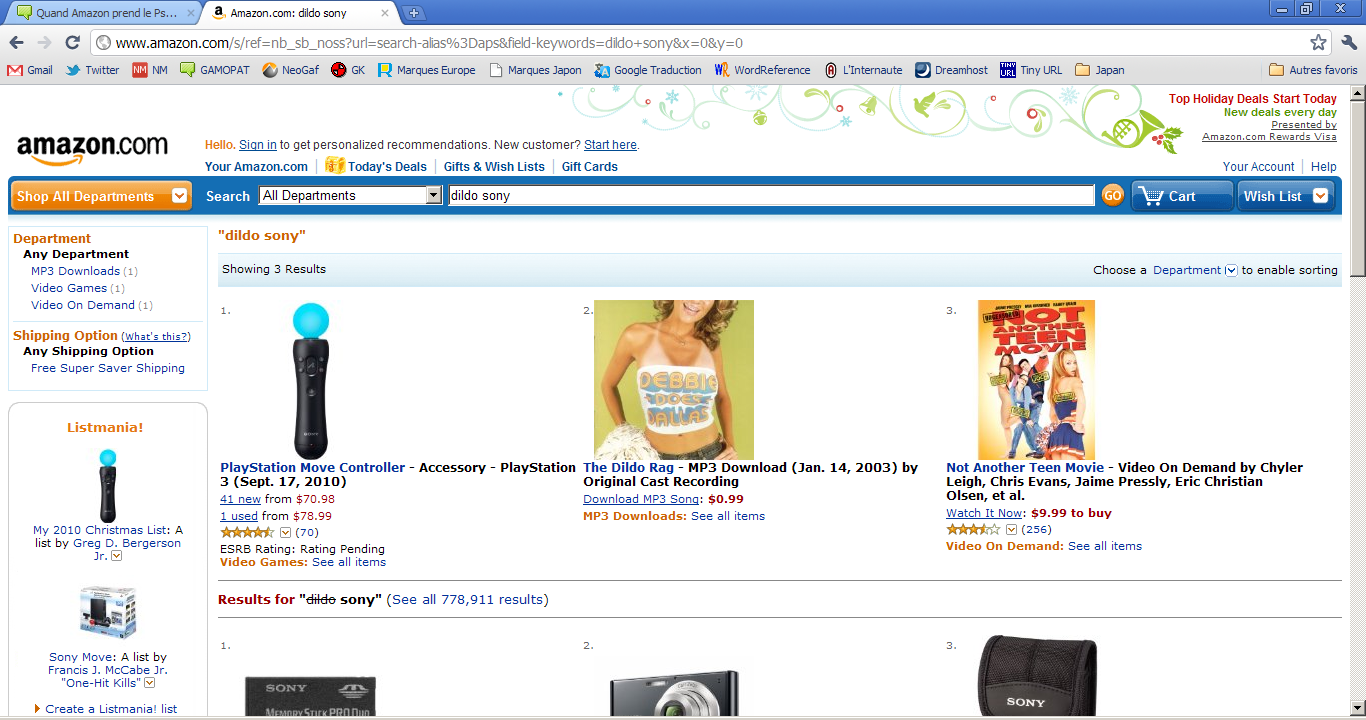Viewport: 1366px width, 720px height.
Task: Open the PlayStation Move Controller title link
Action: (313, 467)
